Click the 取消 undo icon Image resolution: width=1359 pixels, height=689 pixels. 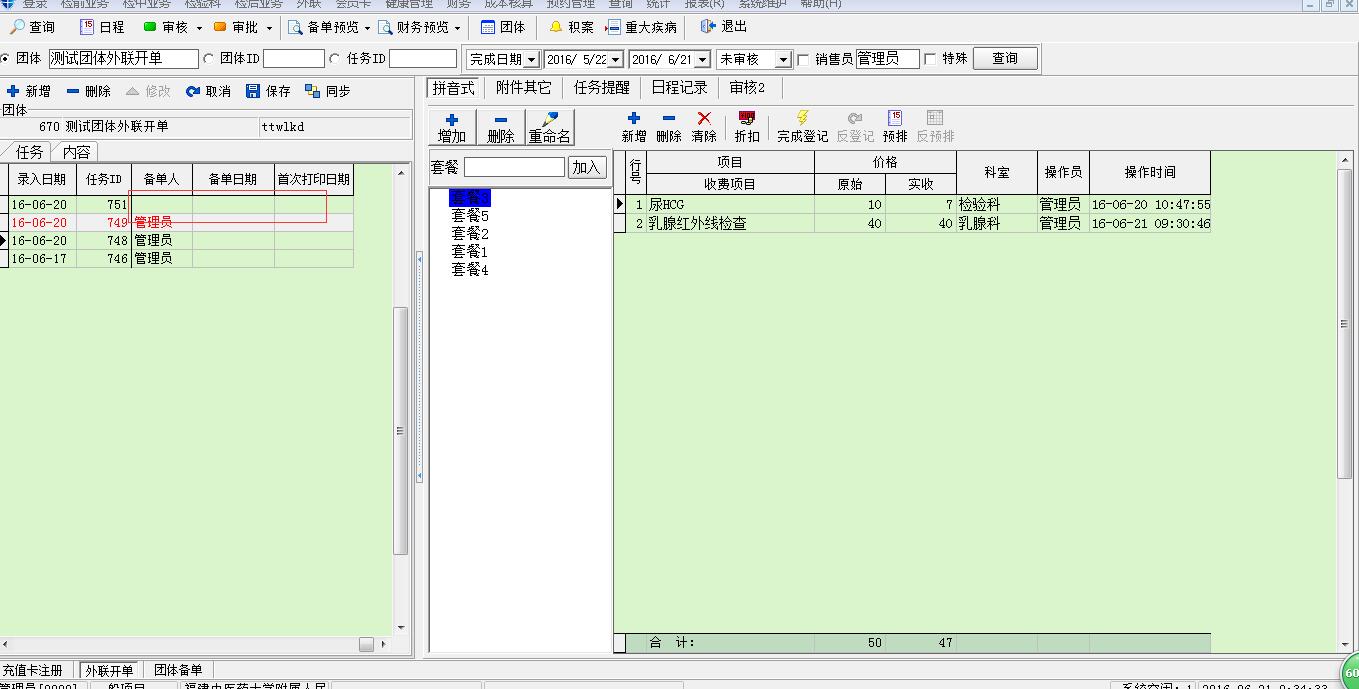[x=193, y=91]
